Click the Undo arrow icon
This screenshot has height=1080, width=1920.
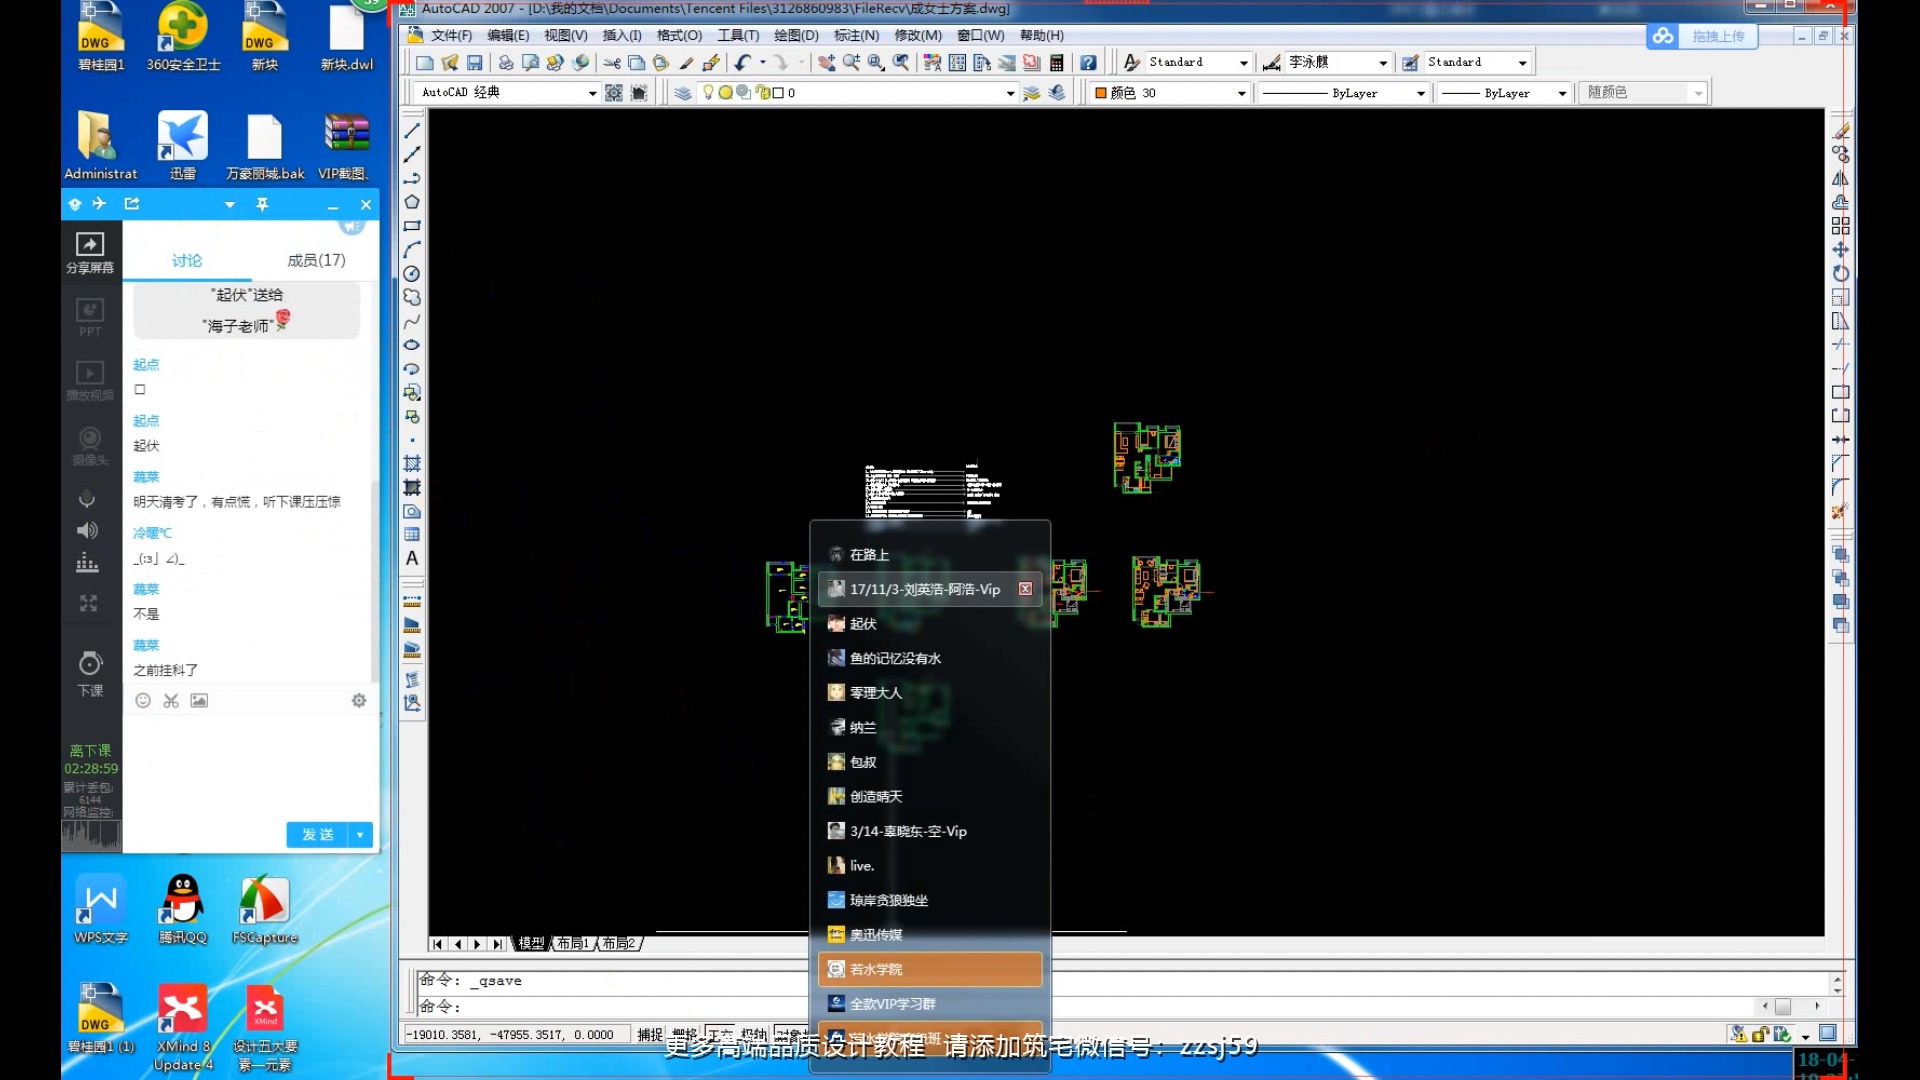pyautogui.click(x=742, y=63)
